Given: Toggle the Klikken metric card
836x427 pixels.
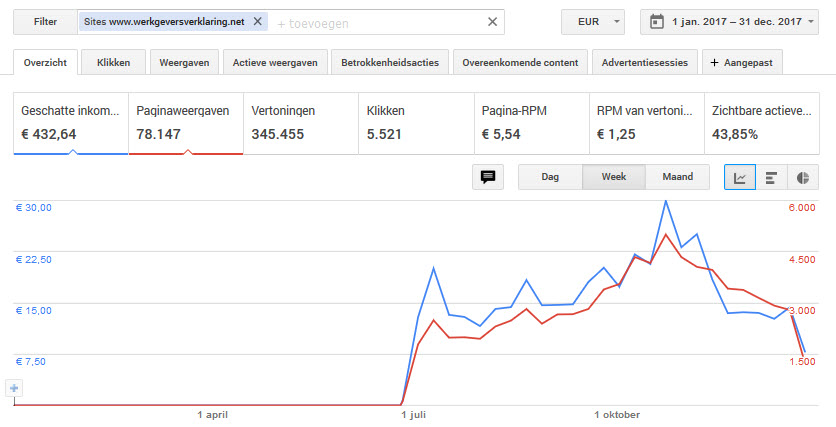Looking at the screenshot, I should tap(416, 124).
